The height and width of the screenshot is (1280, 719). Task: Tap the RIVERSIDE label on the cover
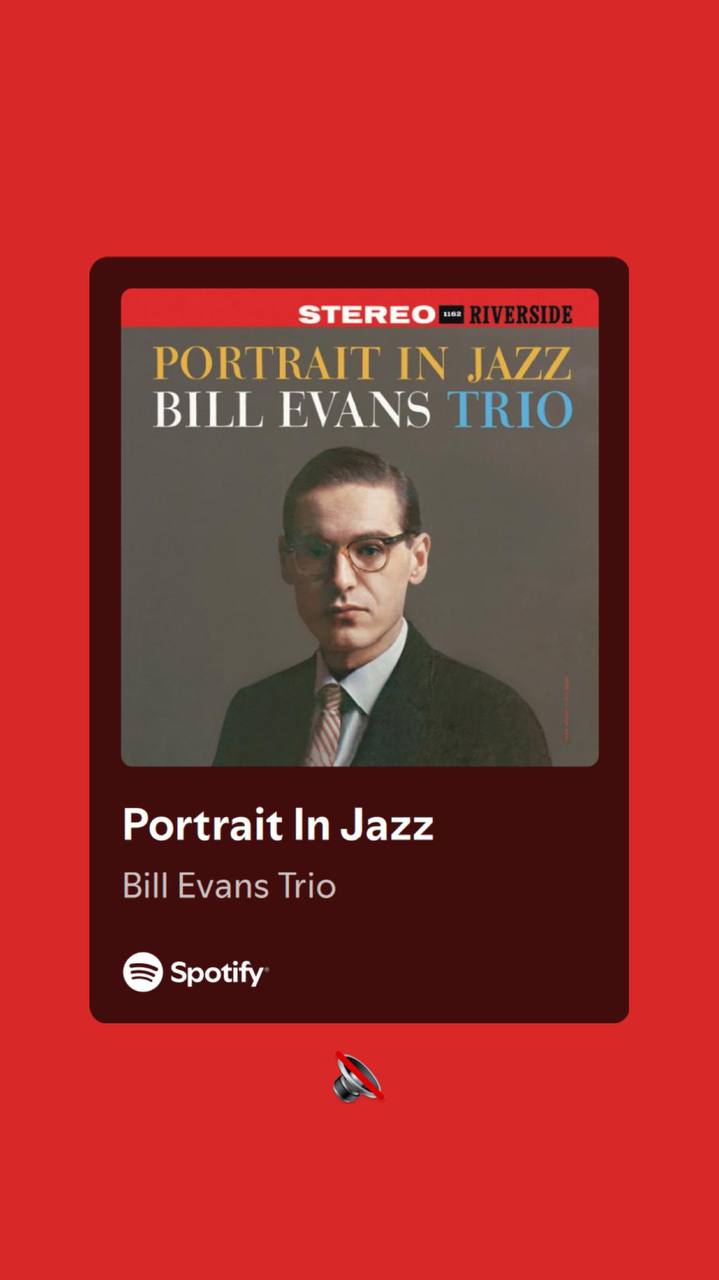[x=521, y=314]
